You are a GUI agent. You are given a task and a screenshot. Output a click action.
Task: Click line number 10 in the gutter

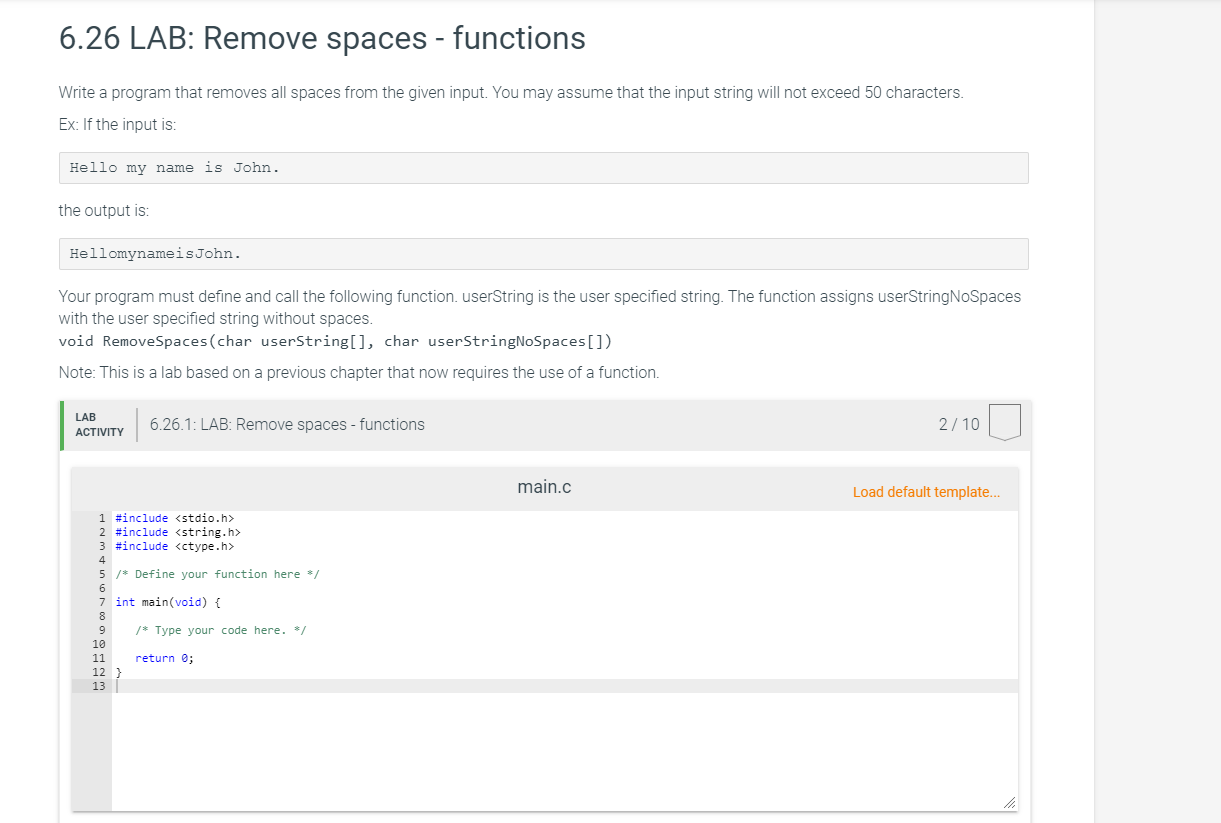point(99,644)
